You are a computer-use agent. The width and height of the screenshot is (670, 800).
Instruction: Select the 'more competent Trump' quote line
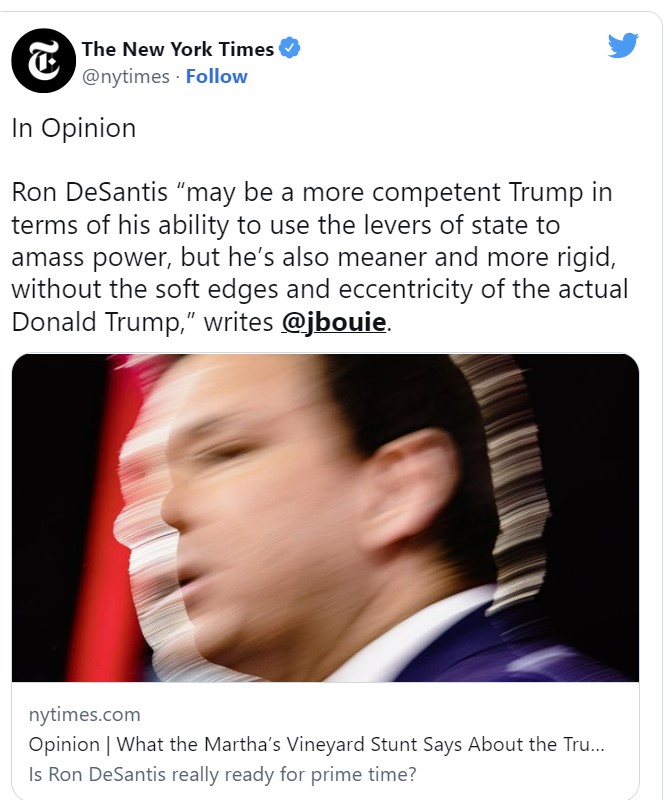click(x=312, y=193)
